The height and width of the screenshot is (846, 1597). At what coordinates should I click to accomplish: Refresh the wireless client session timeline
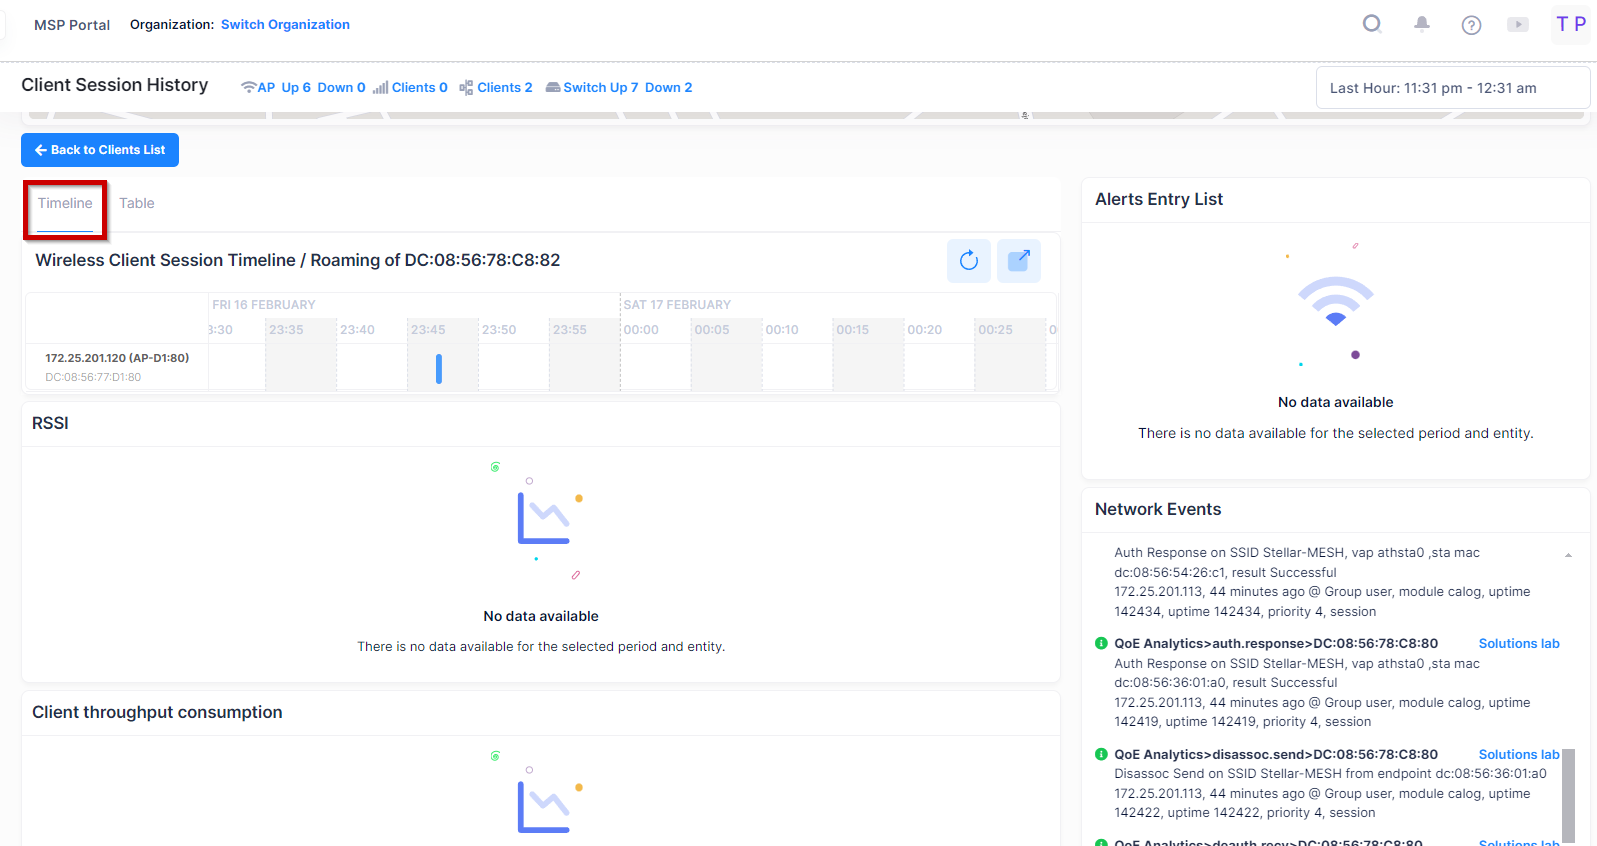click(x=969, y=261)
